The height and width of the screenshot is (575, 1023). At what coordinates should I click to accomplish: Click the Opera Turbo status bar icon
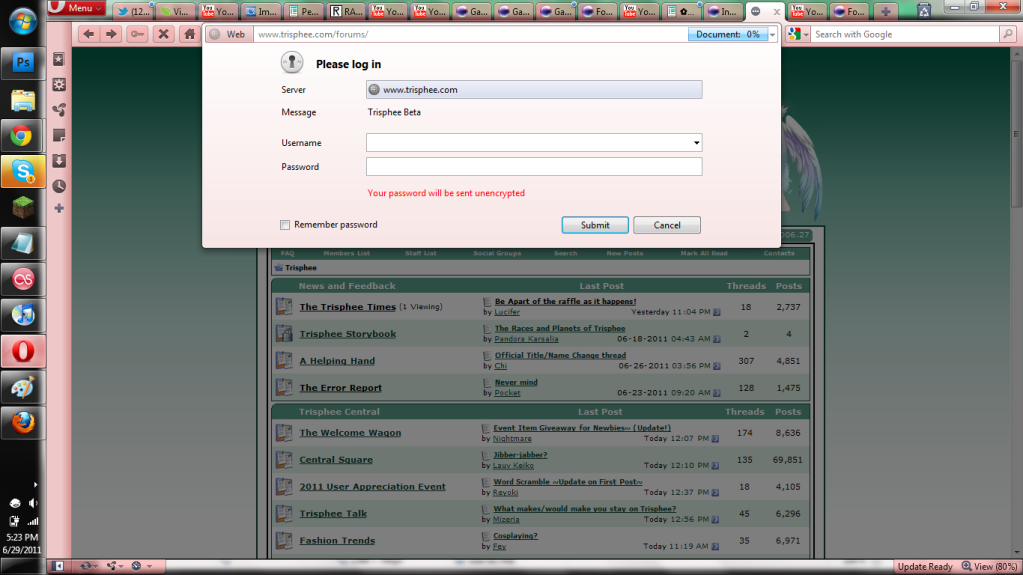click(136, 566)
